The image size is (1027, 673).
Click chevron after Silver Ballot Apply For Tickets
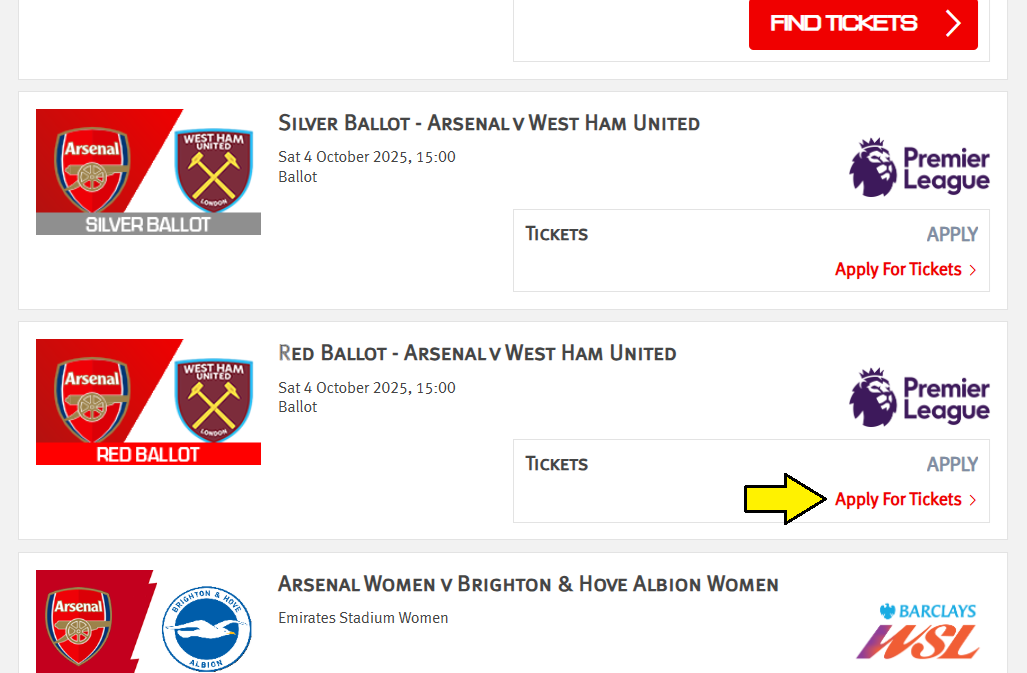(x=973, y=270)
